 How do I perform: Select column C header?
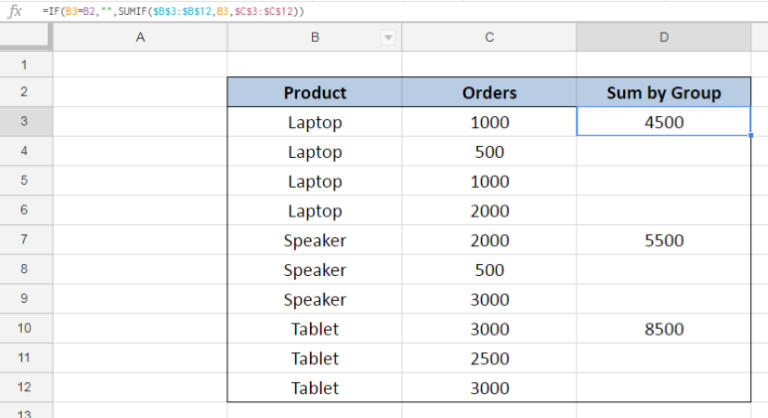[x=489, y=37]
